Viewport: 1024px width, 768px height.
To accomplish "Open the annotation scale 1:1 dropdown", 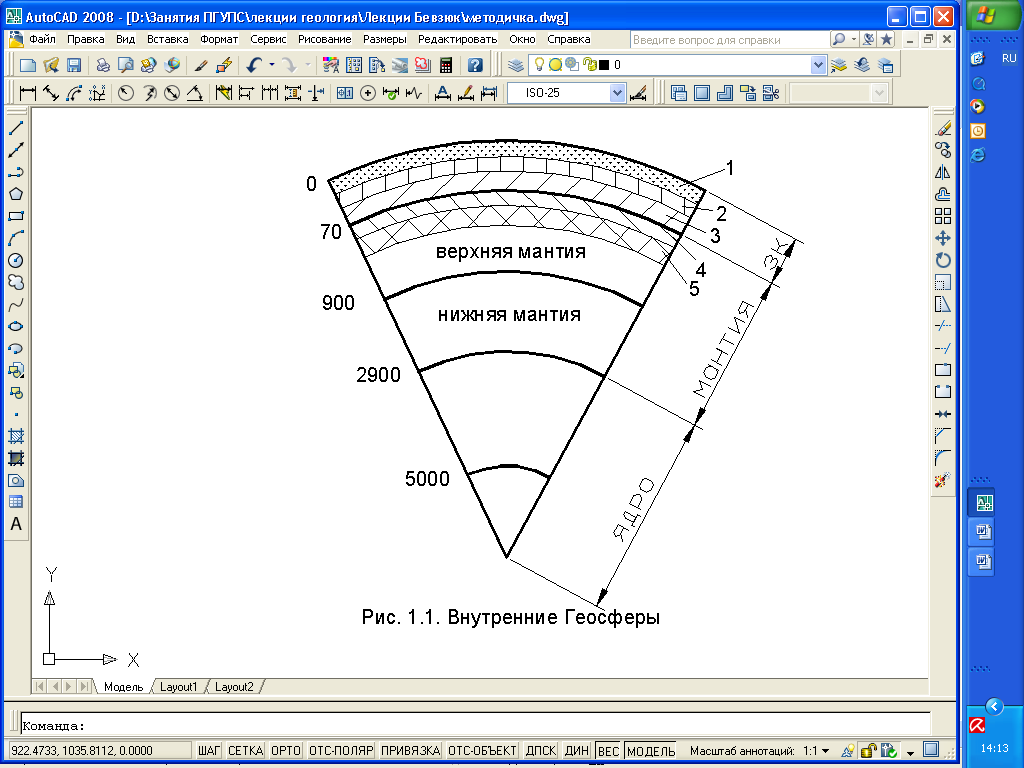I will point(815,751).
